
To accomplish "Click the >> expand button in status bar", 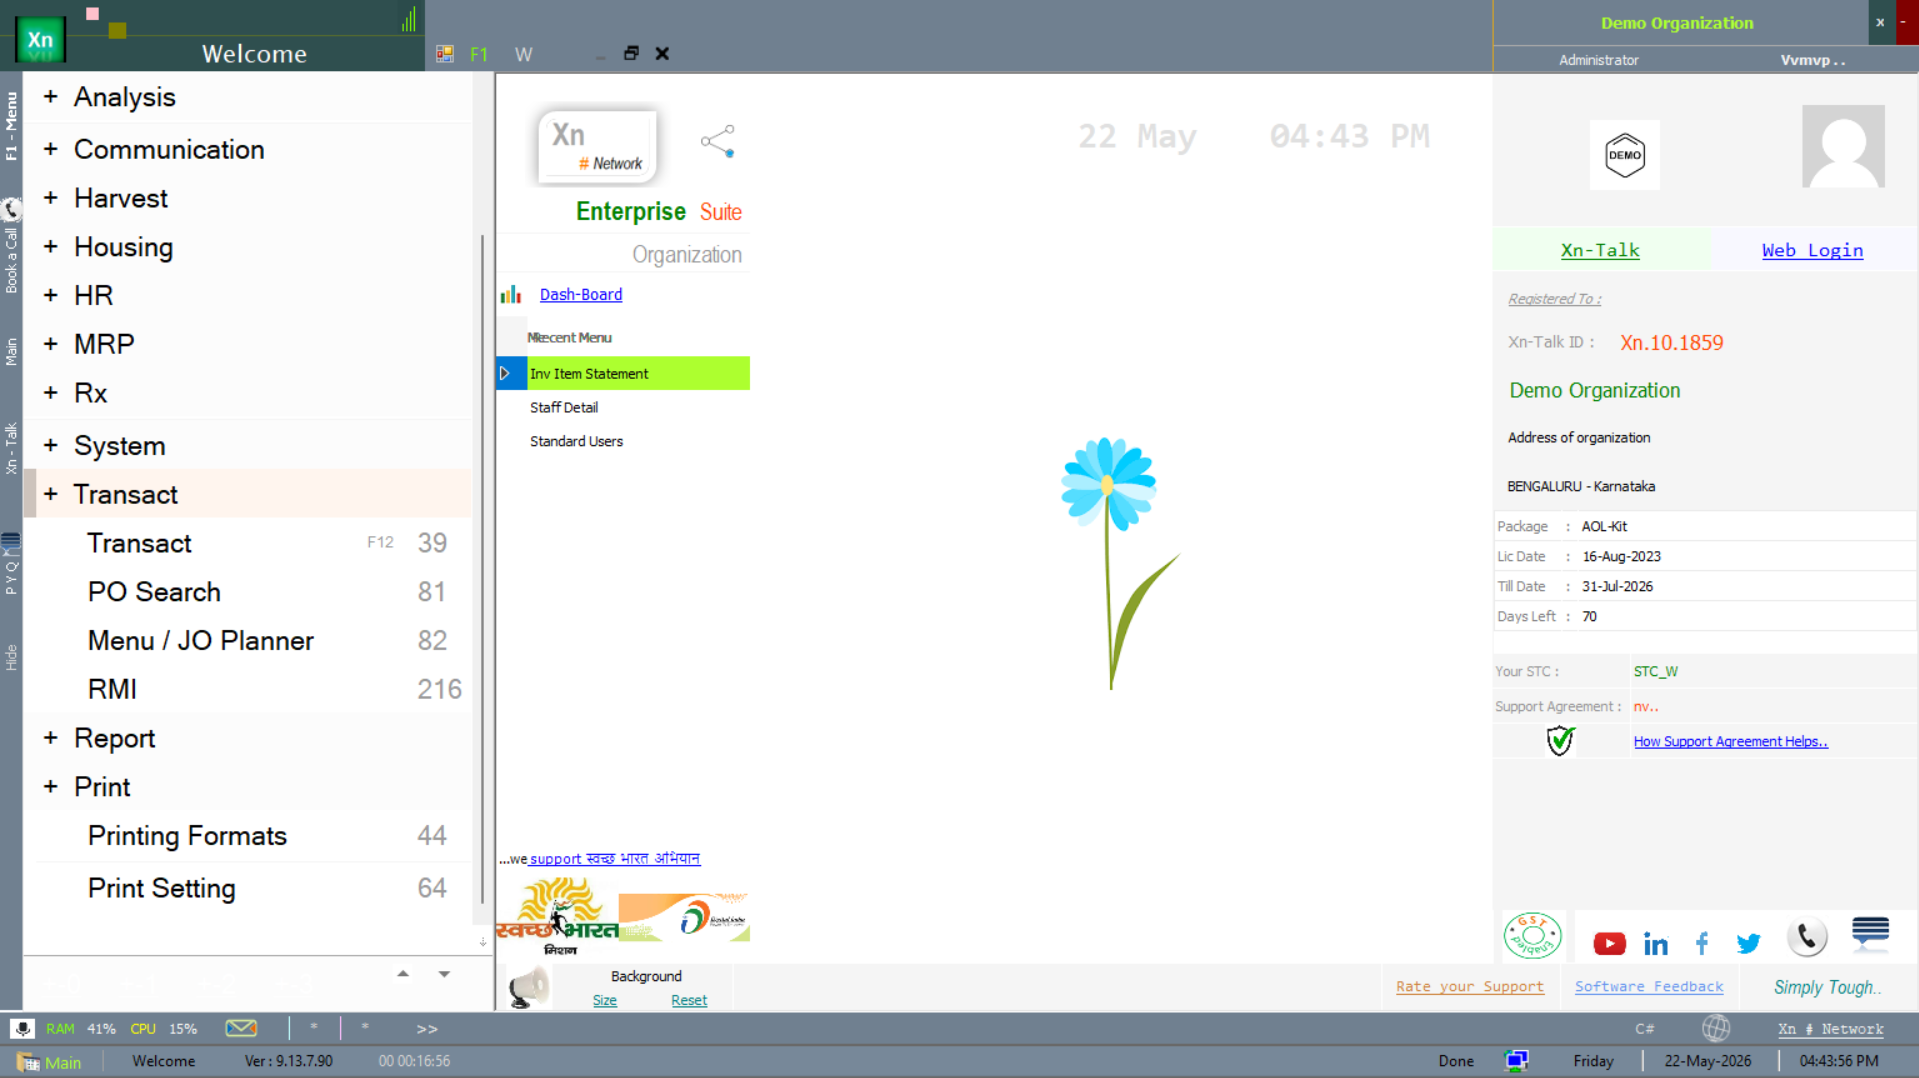I will pos(427,1028).
